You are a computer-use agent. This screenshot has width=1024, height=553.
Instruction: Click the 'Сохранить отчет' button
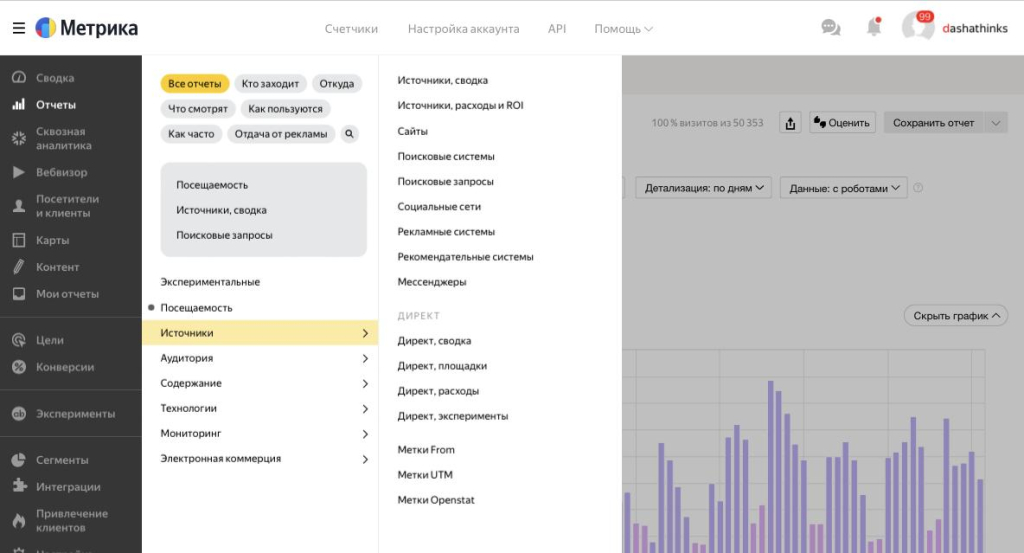click(x=933, y=123)
